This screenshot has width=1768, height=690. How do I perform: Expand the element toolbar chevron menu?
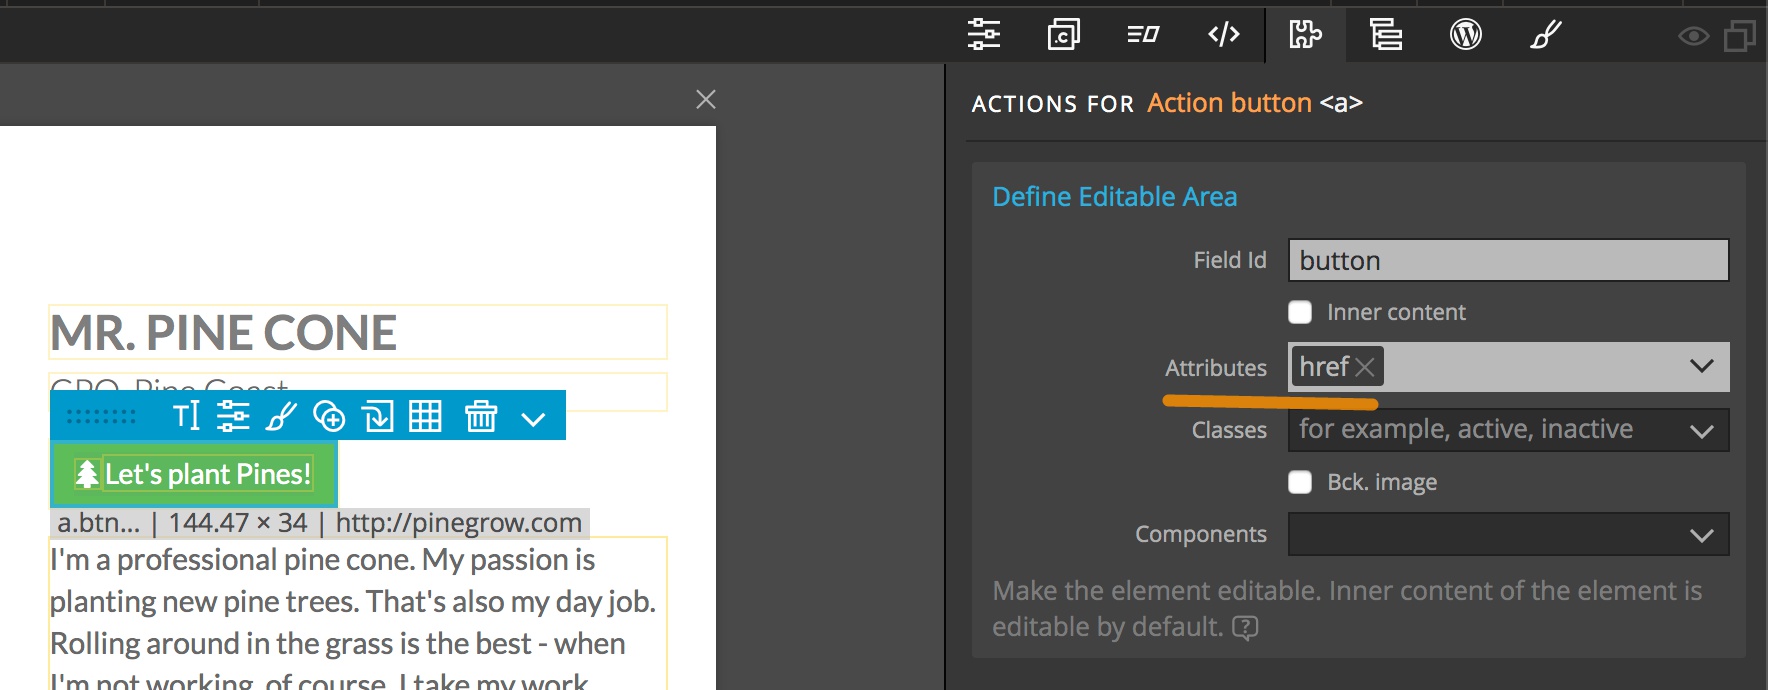(534, 418)
